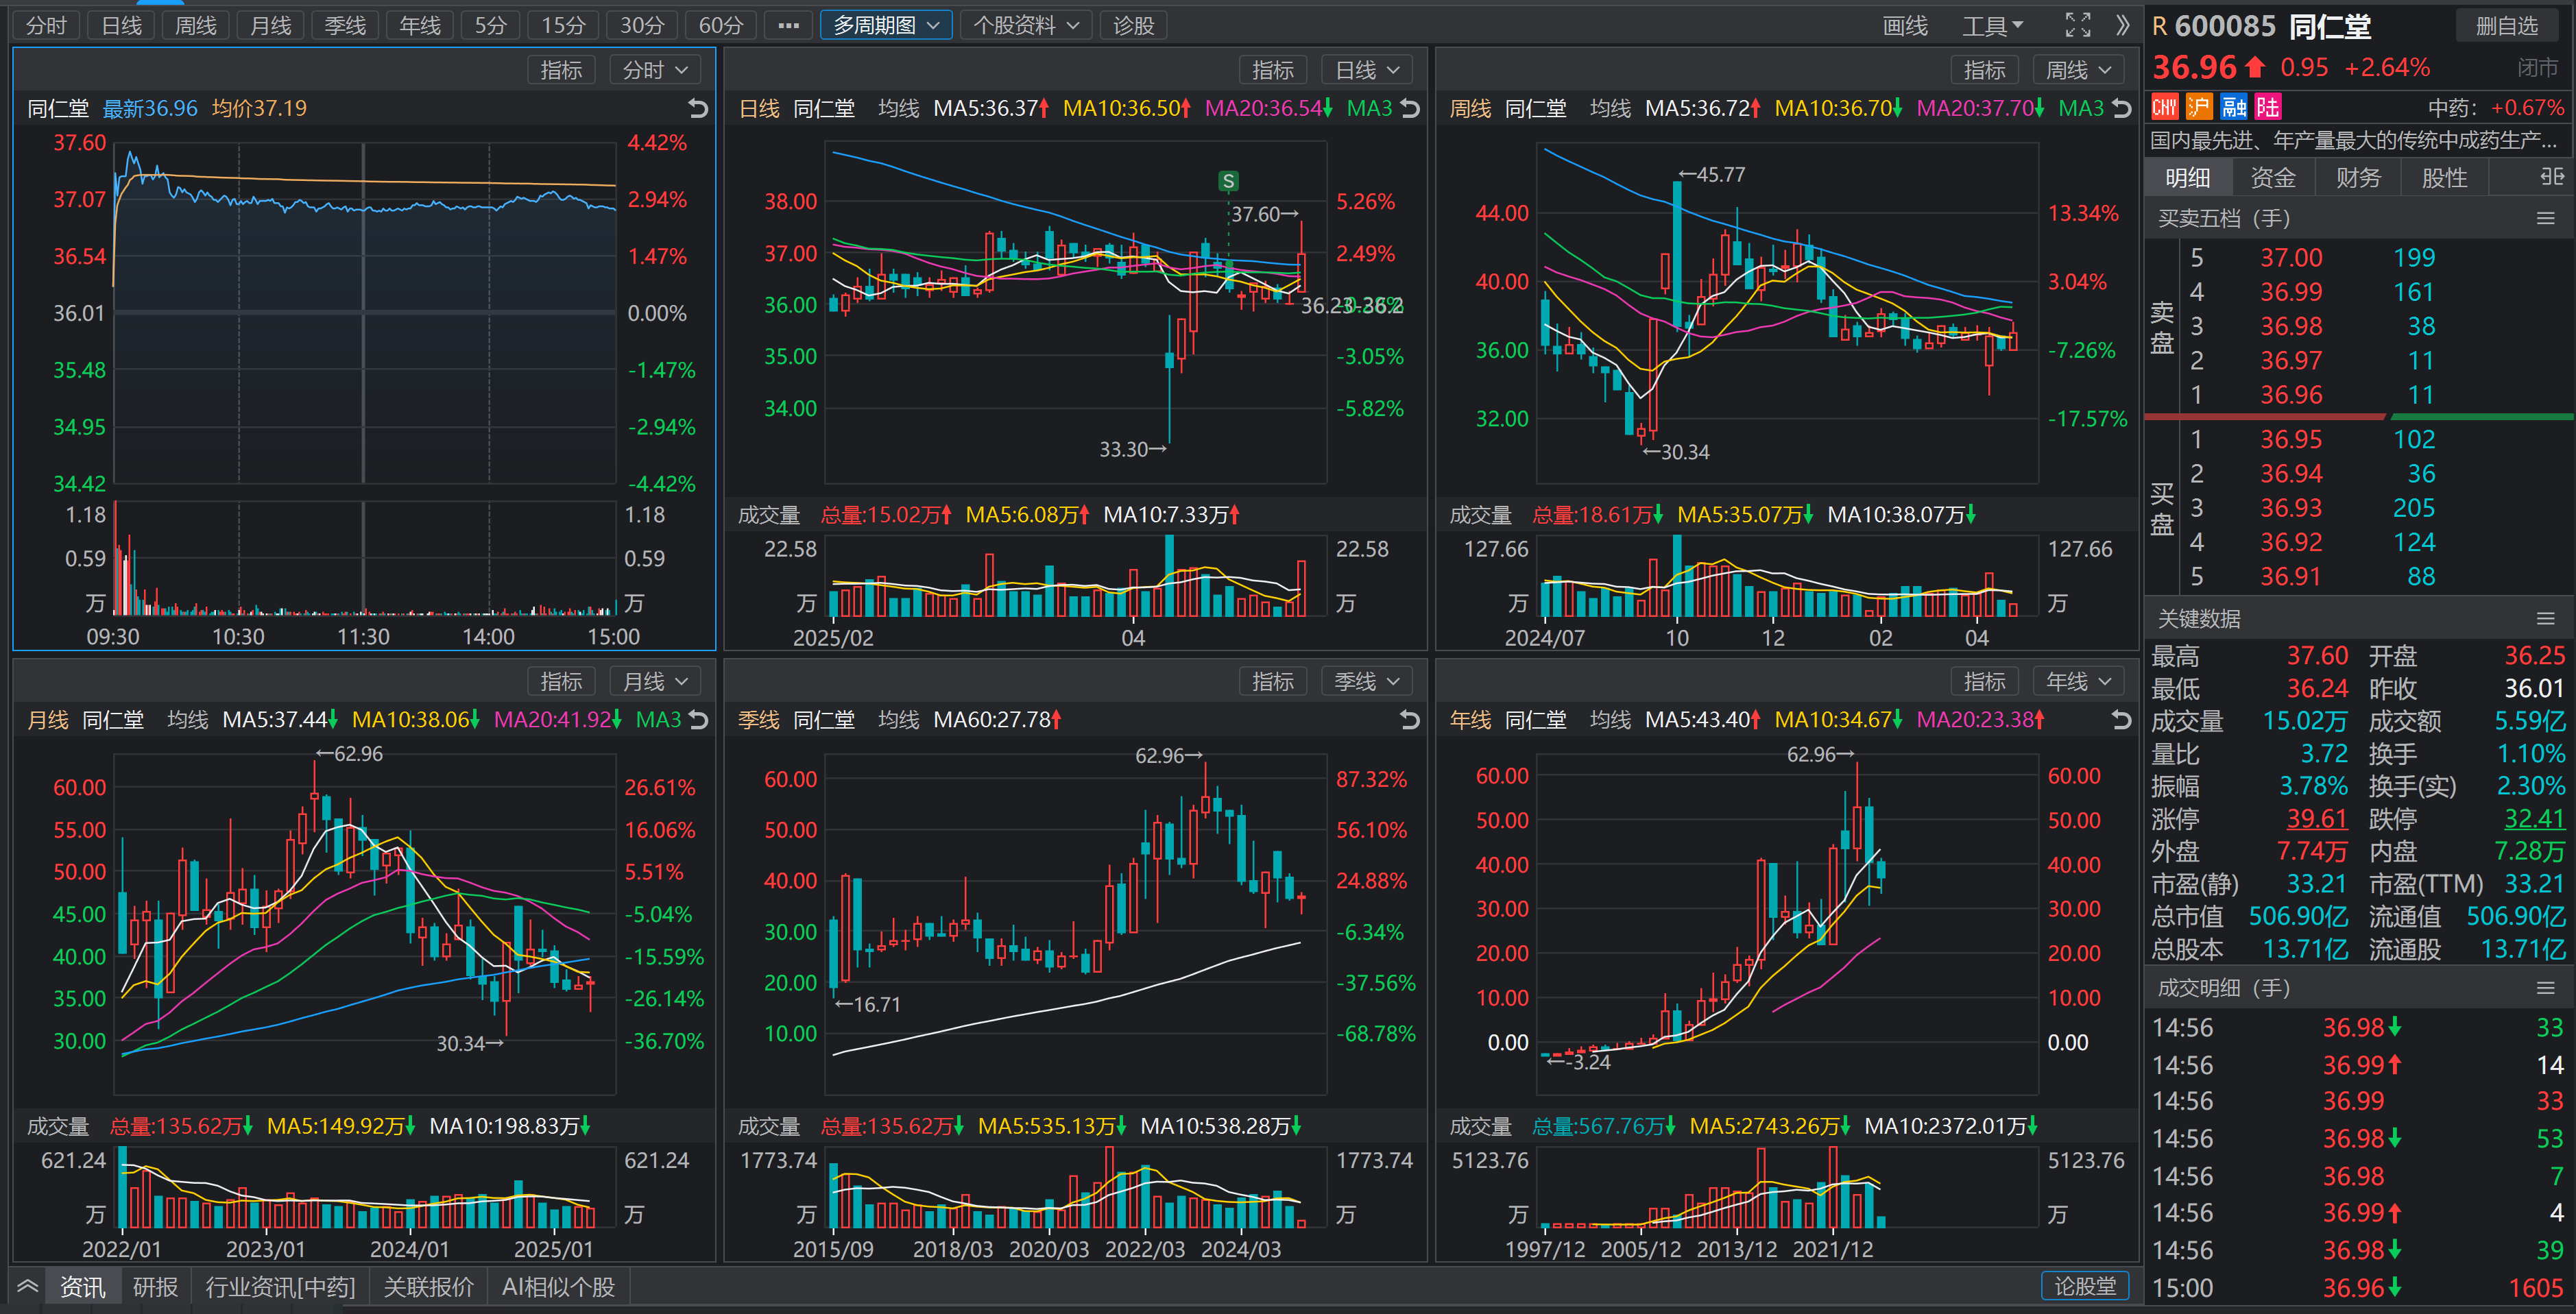This screenshot has width=2576, height=1314.
Task: Open the 多周期图 dropdown
Action: (x=886, y=25)
